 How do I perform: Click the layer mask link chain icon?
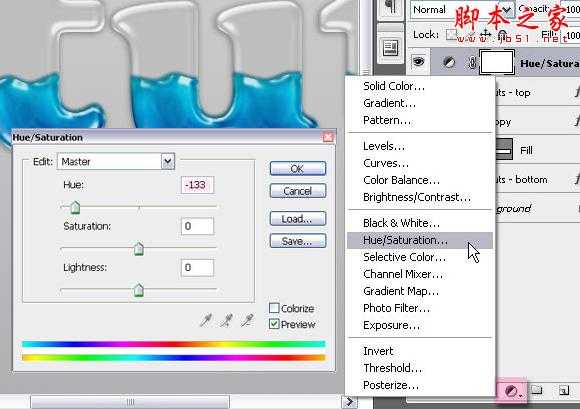(x=472, y=62)
